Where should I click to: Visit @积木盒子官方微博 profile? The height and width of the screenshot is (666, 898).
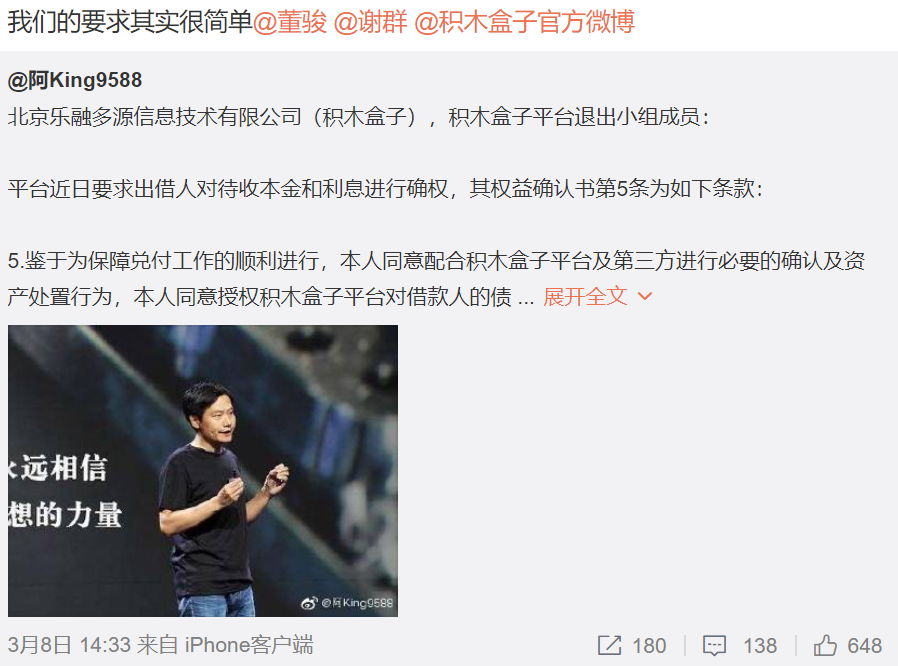[x=525, y=22]
